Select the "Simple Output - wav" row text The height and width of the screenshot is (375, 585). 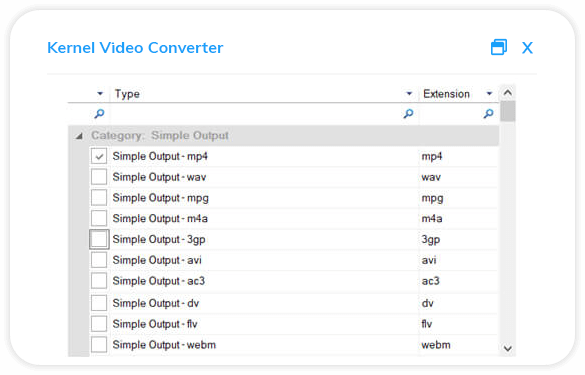coord(159,177)
